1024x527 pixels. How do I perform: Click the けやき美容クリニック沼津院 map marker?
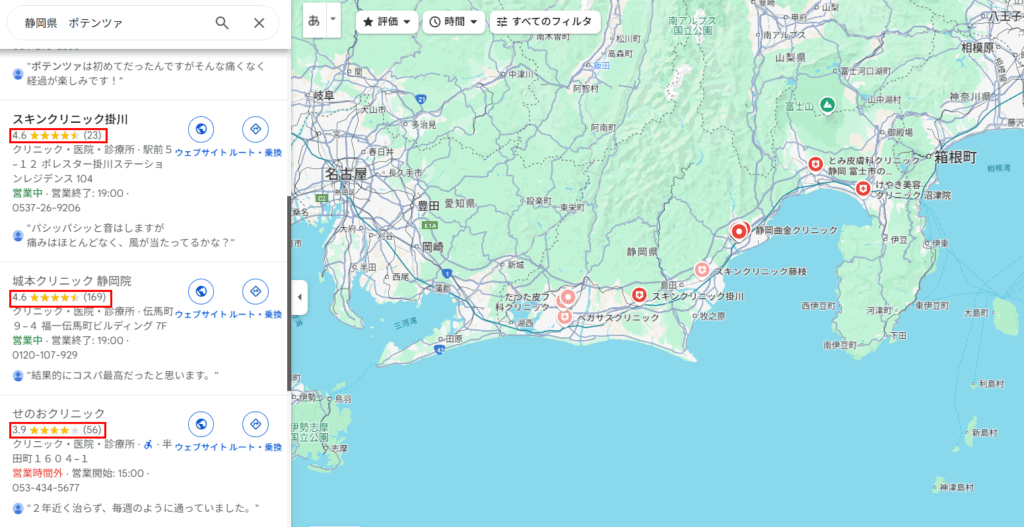click(863, 189)
